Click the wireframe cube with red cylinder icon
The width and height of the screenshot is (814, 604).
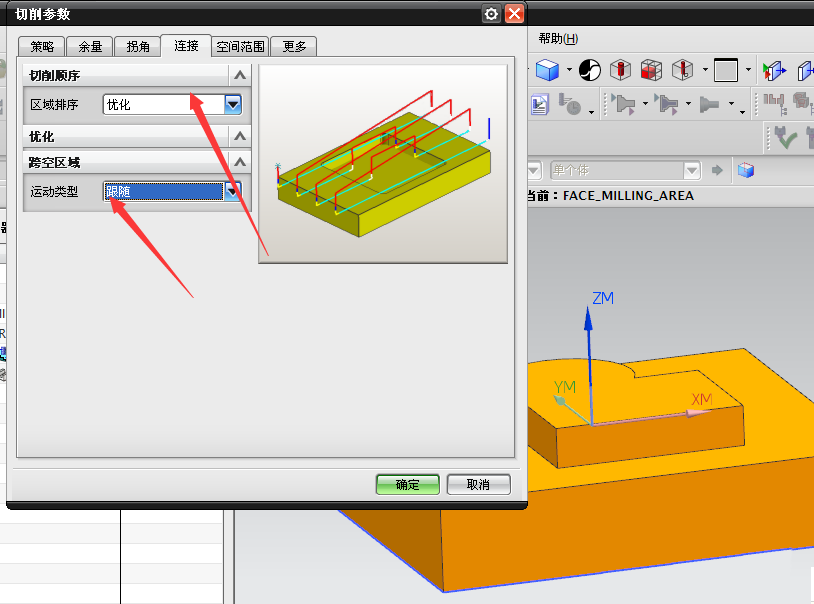[621, 70]
